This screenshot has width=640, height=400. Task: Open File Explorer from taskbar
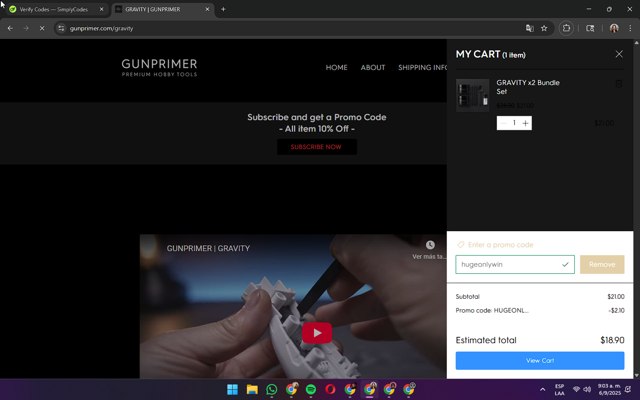252,389
